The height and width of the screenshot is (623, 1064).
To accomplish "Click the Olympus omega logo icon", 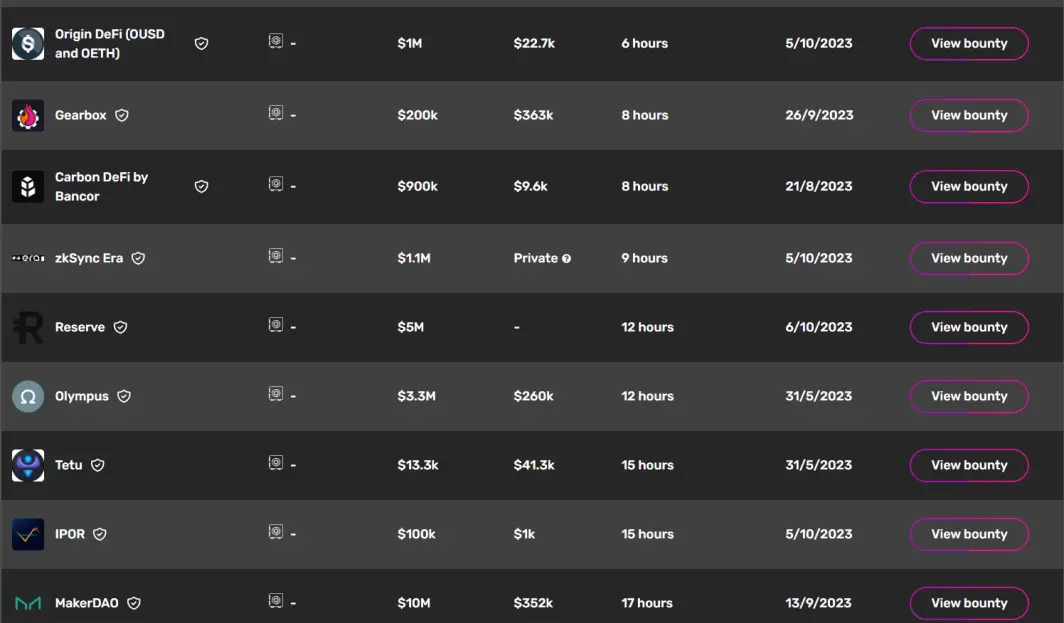I will pyautogui.click(x=28, y=396).
